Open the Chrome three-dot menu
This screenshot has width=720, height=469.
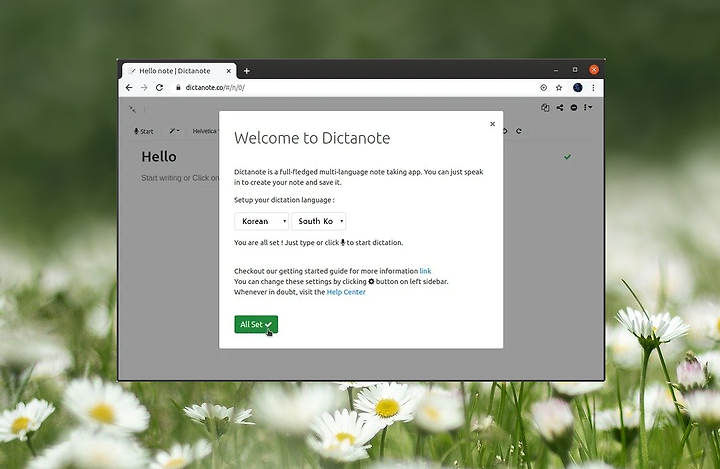593,87
